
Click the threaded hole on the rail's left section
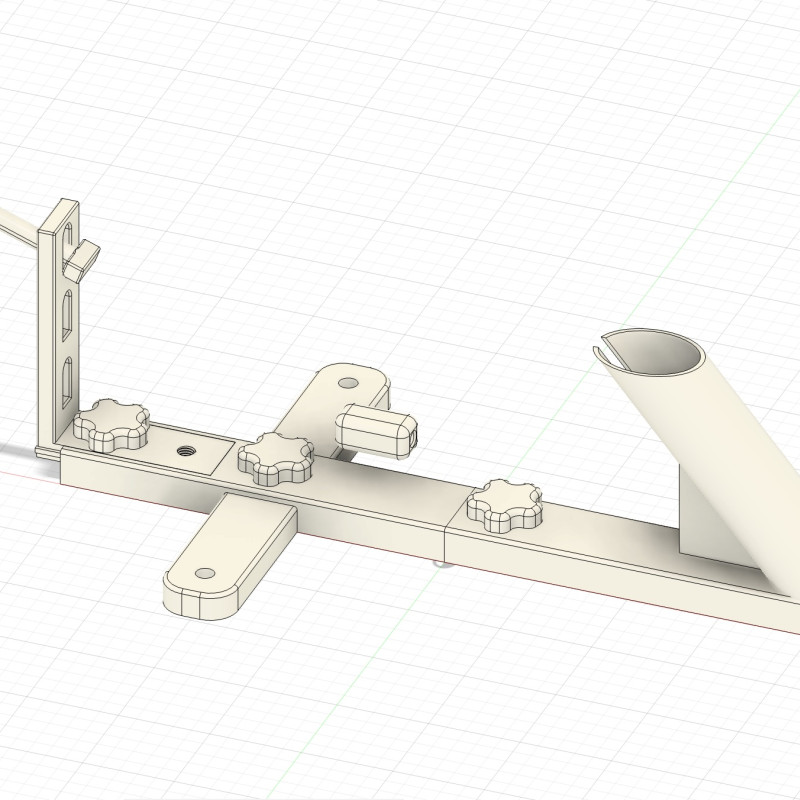point(186,452)
